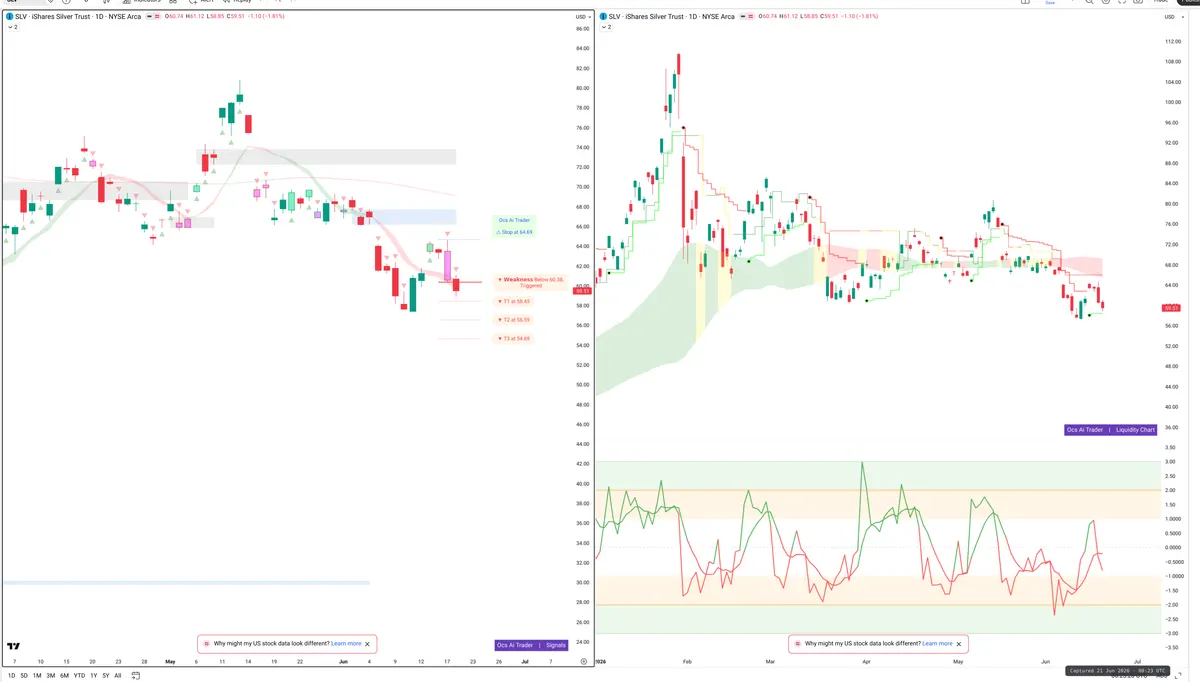Open the go-to-date calendar icon
The image size is (1200, 682).
click(135, 676)
